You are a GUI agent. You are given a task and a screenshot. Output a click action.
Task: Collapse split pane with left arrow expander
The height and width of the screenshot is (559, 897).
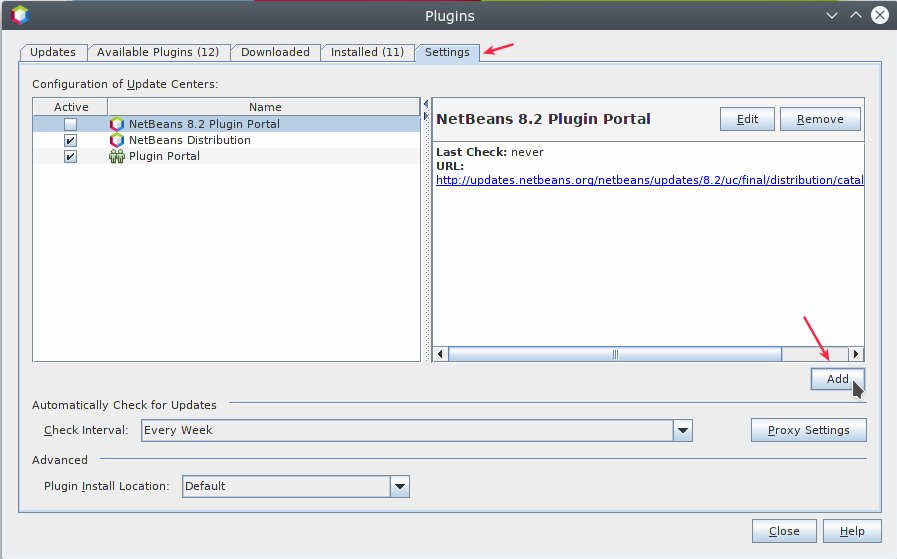(x=426, y=104)
